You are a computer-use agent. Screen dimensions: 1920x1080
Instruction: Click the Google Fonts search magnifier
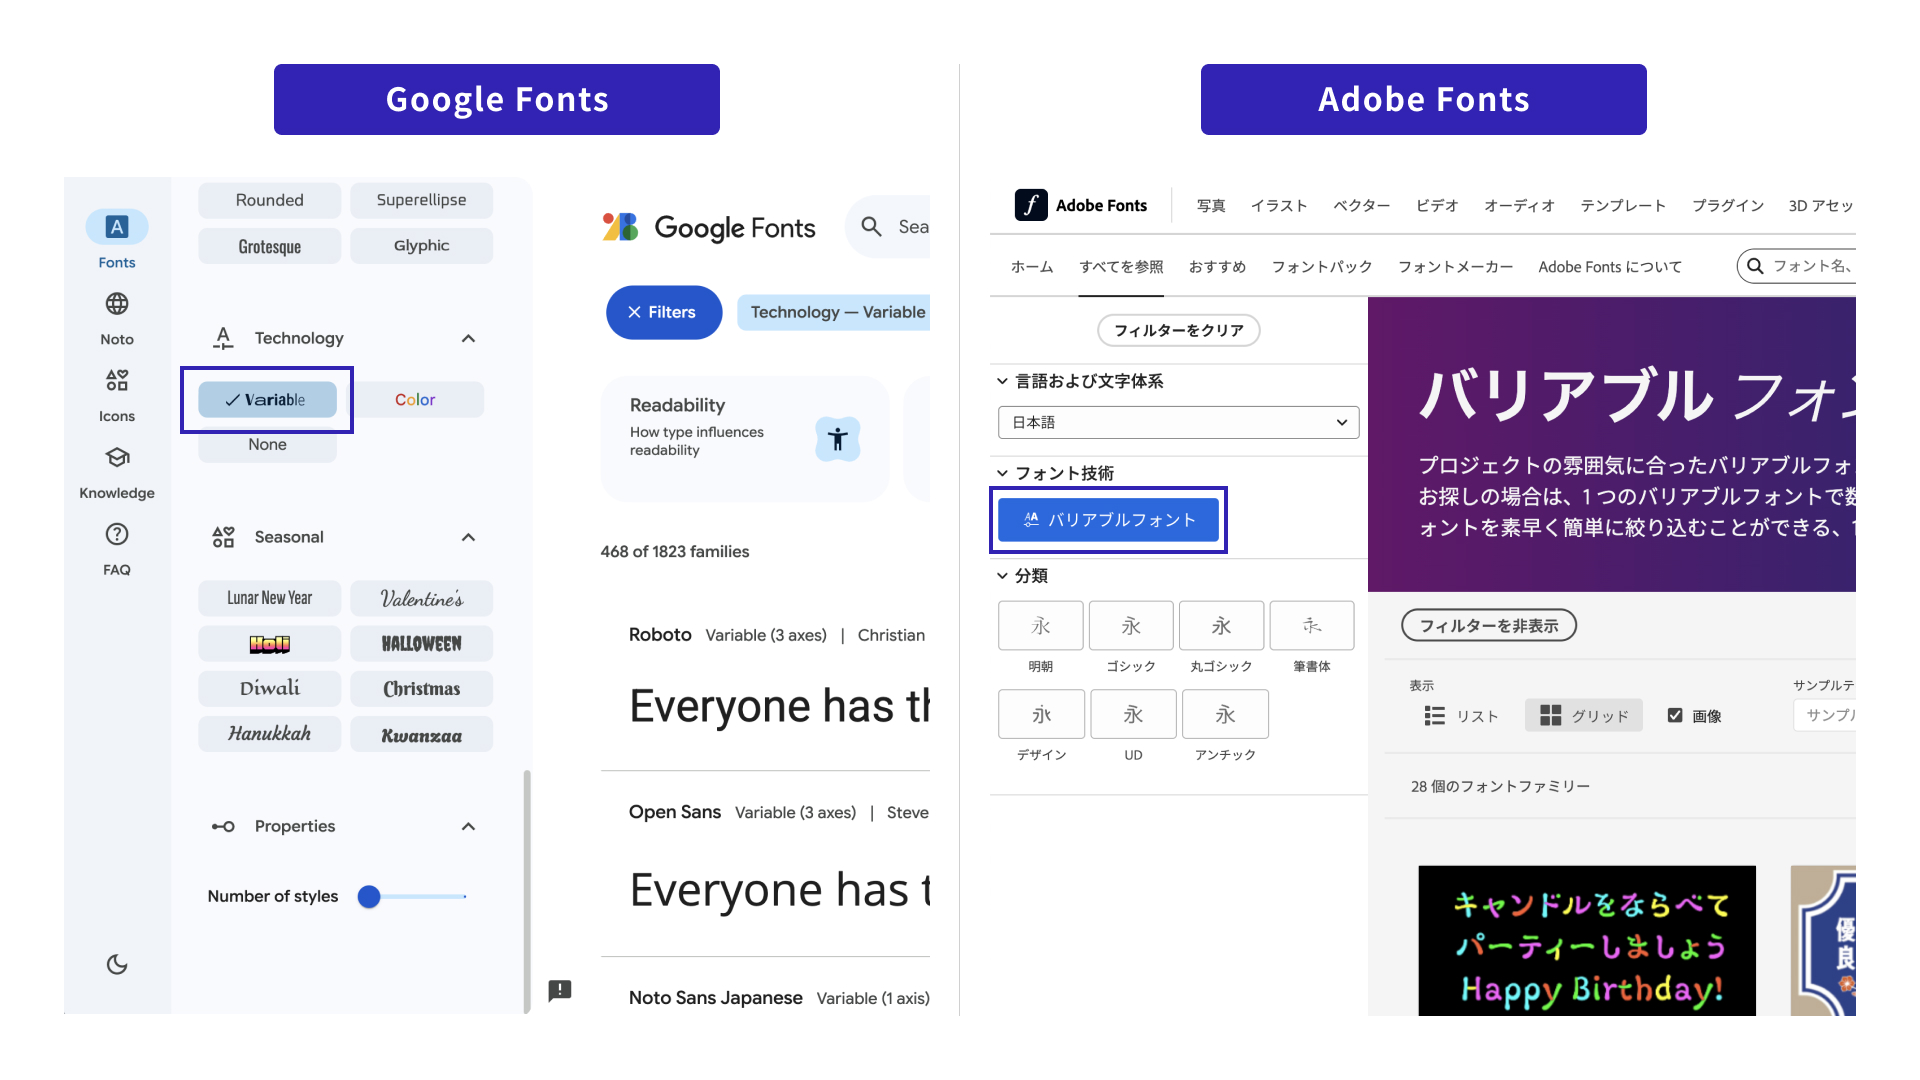[872, 227]
